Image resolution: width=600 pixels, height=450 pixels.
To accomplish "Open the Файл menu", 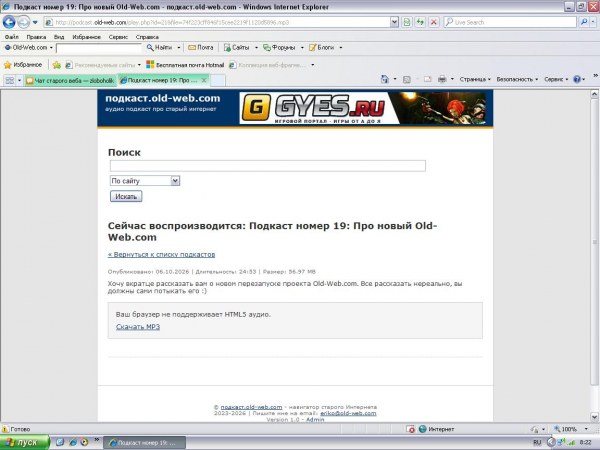I will 12,37.
